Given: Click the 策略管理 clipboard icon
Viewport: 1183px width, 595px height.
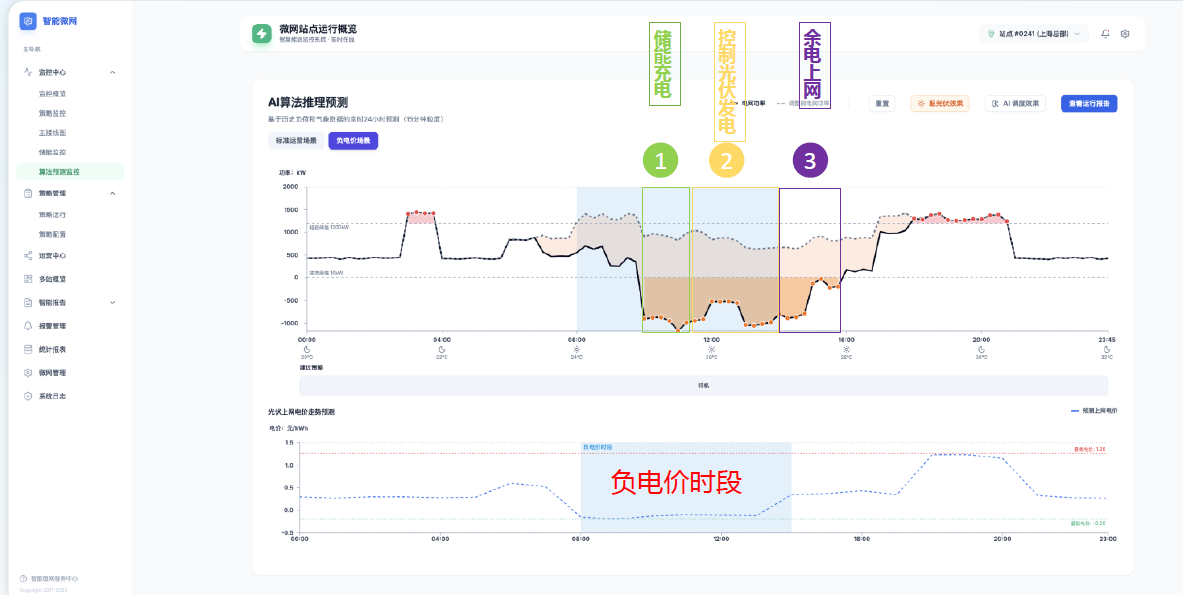Looking at the screenshot, I should [28, 193].
